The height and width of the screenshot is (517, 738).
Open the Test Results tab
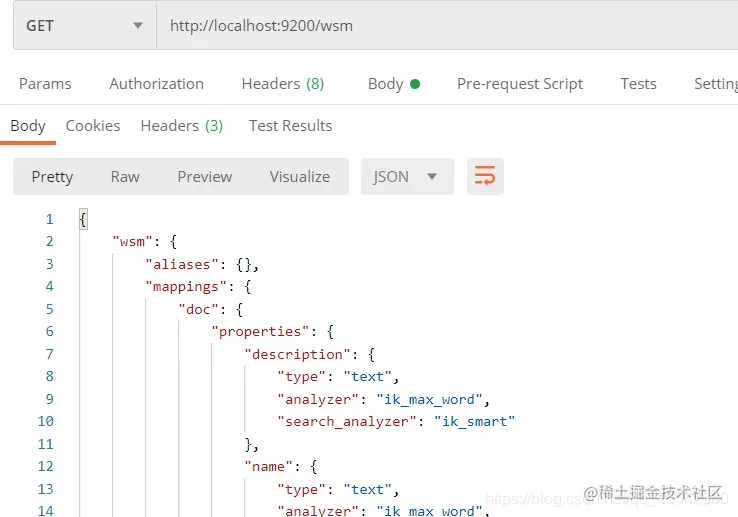tap(290, 126)
